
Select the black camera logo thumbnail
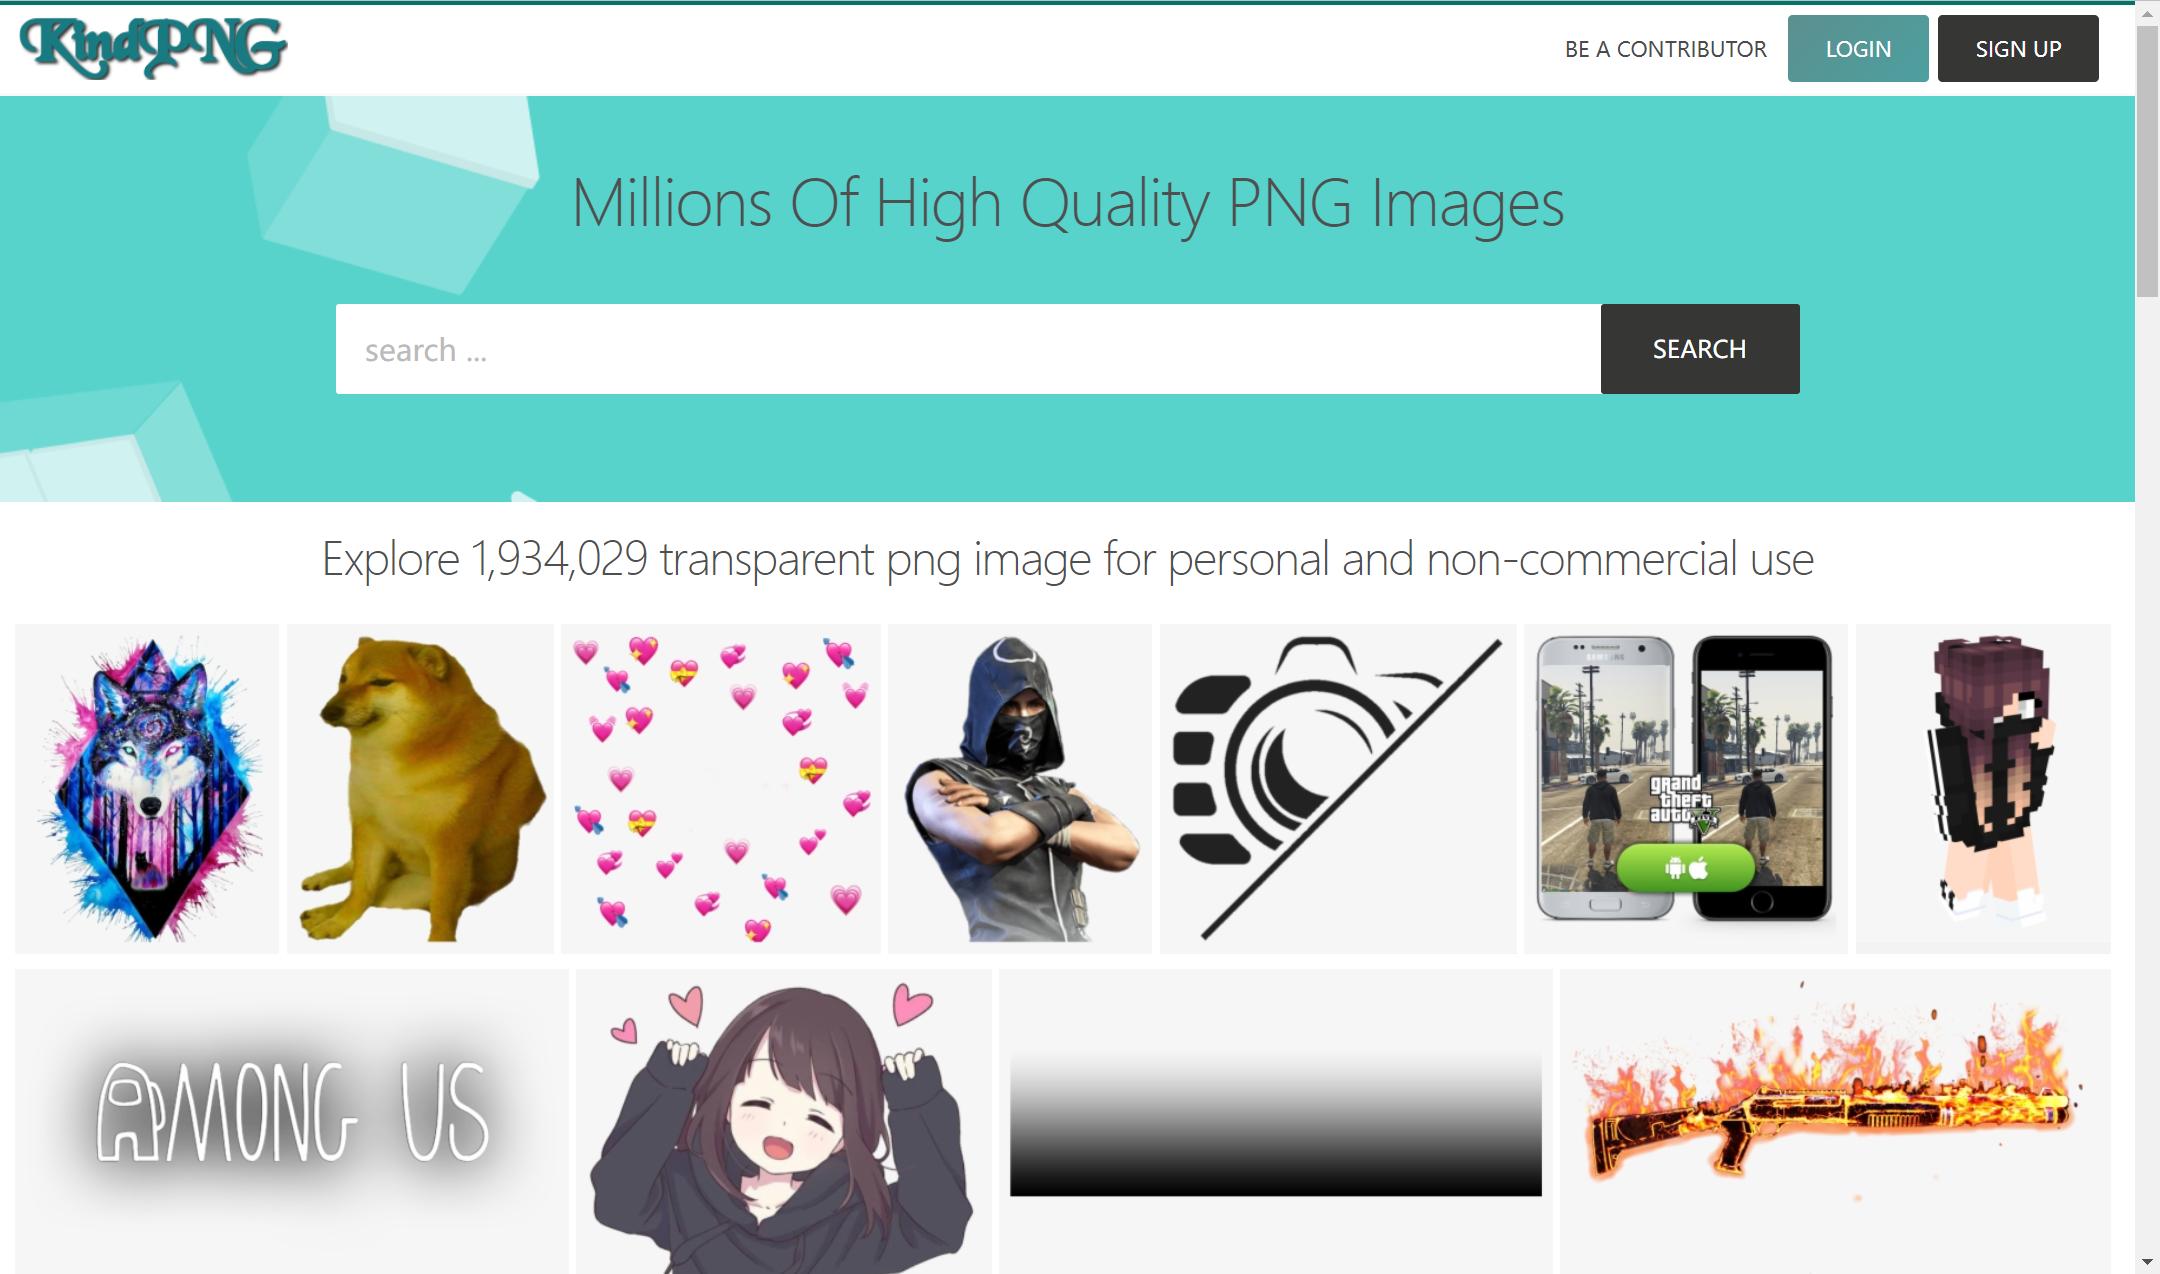click(x=1338, y=789)
